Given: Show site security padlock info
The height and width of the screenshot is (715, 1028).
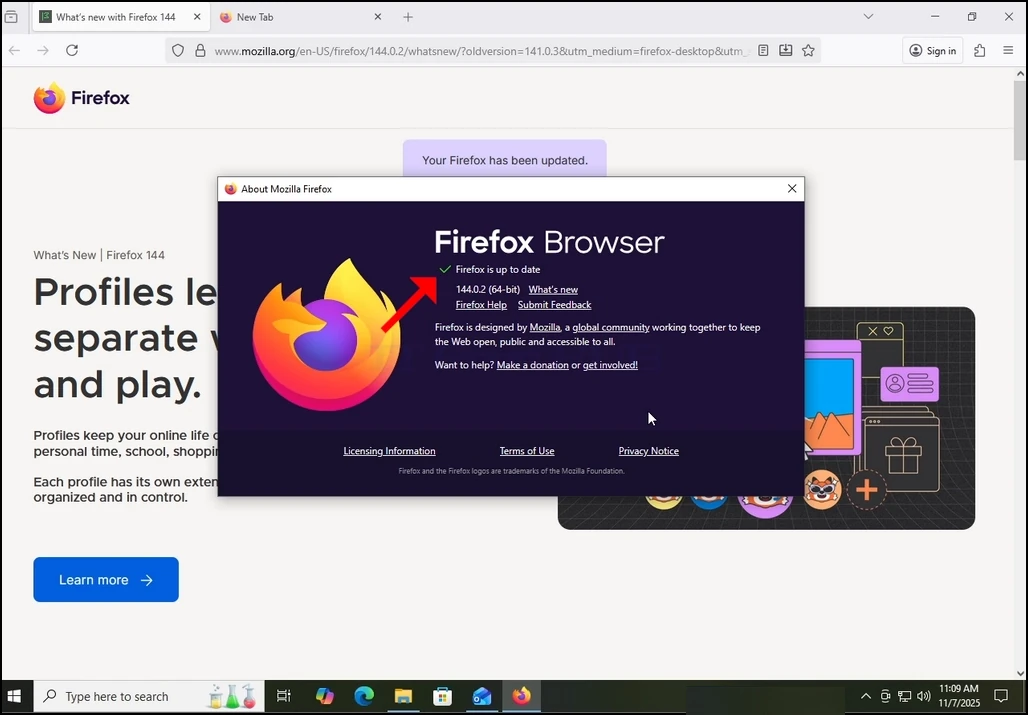Looking at the screenshot, I should [x=200, y=50].
